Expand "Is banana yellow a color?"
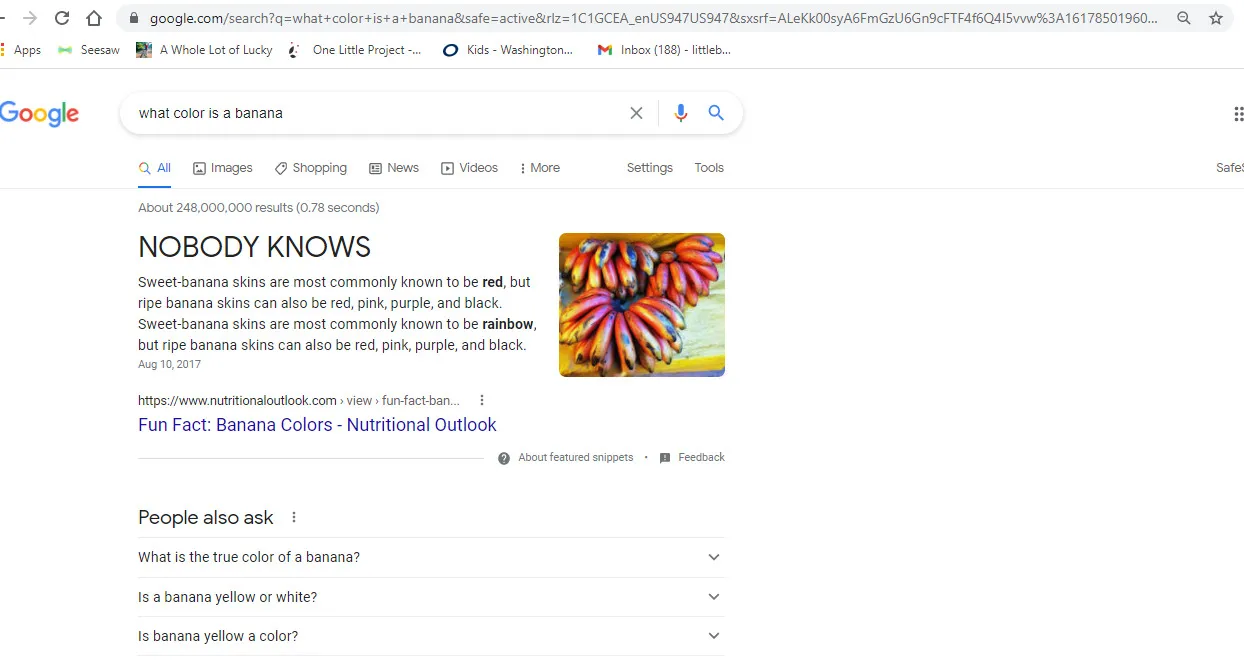This screenshot has width=1244, height=664. (x=431, y=636)
